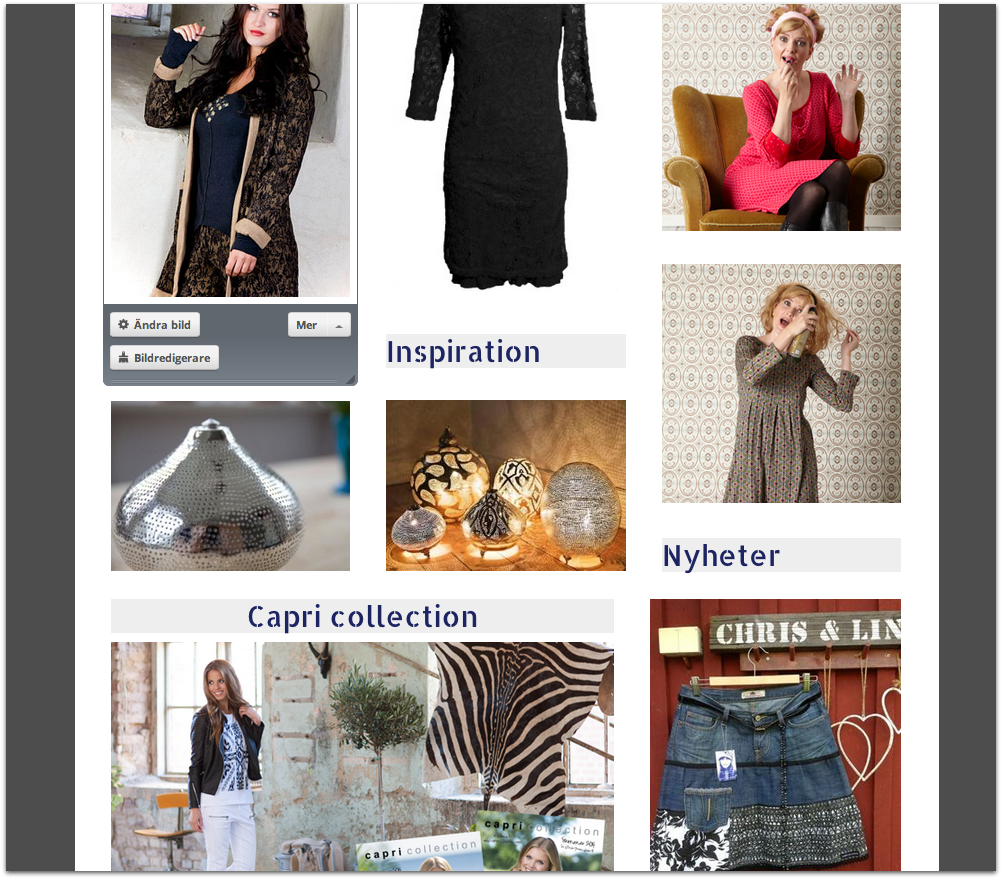The image size is (1002, 879).
Task: Click the brush icon on Bildredigerare
Action: (x=123, y=358)
